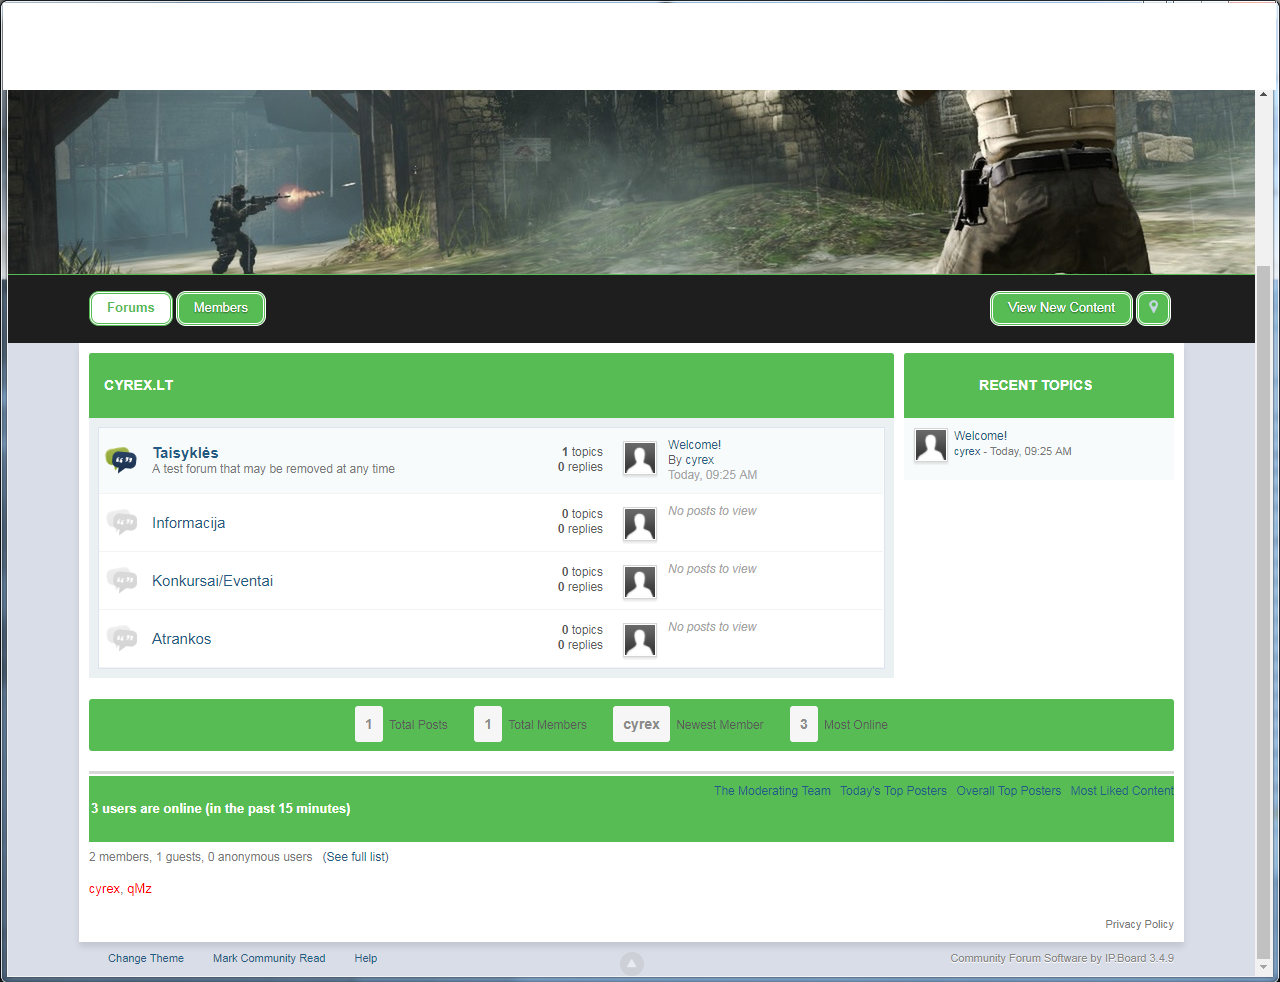The image size is (1280, 982).
Task: Click the avatar in the Konkursai/Eventai row
Action: coord(640,582)
